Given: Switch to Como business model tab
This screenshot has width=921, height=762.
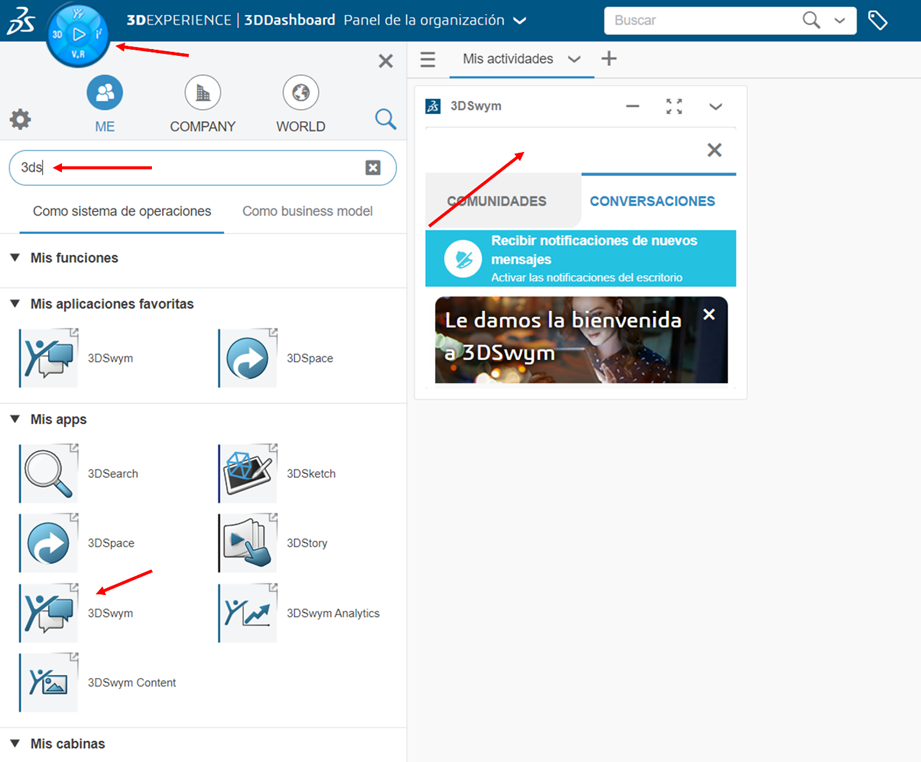Looking at the screenshot, I should [x=307, y=212].
